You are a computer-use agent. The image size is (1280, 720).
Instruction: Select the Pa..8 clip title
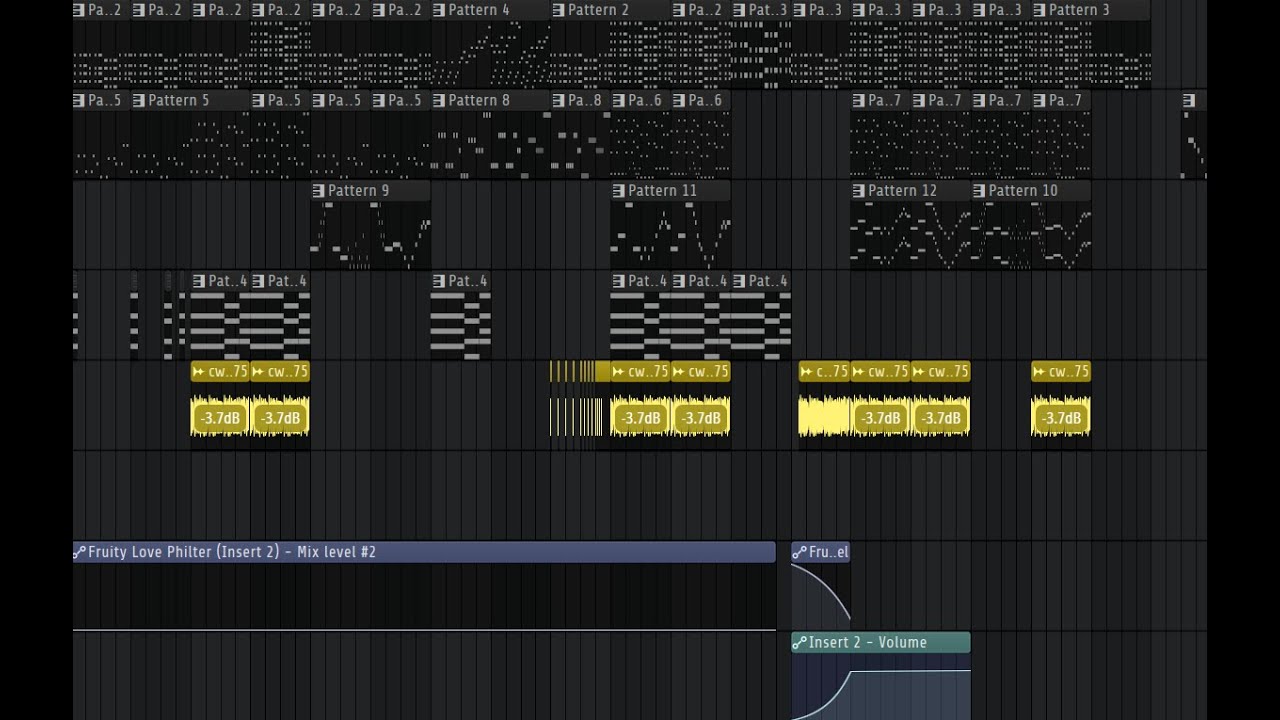click(585, 101)
